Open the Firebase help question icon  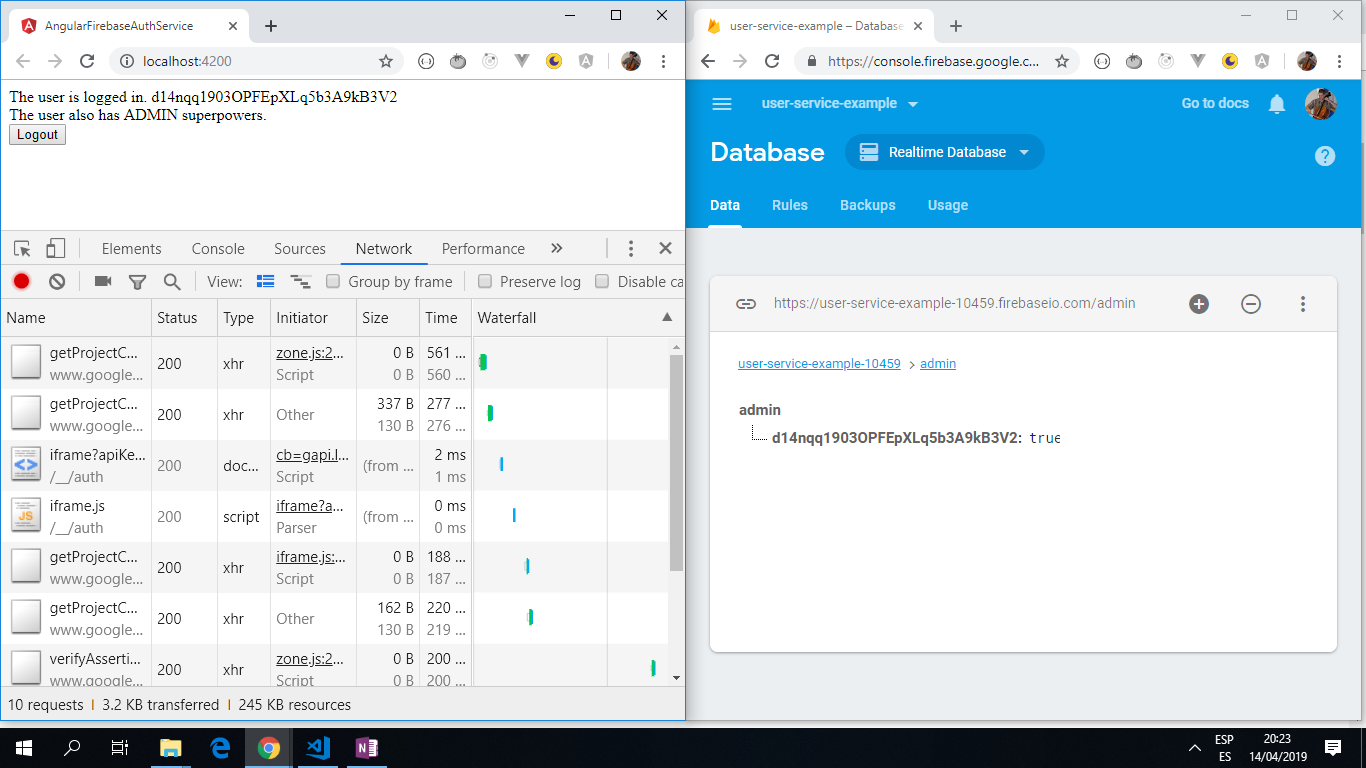click(x=1325, y=156)
